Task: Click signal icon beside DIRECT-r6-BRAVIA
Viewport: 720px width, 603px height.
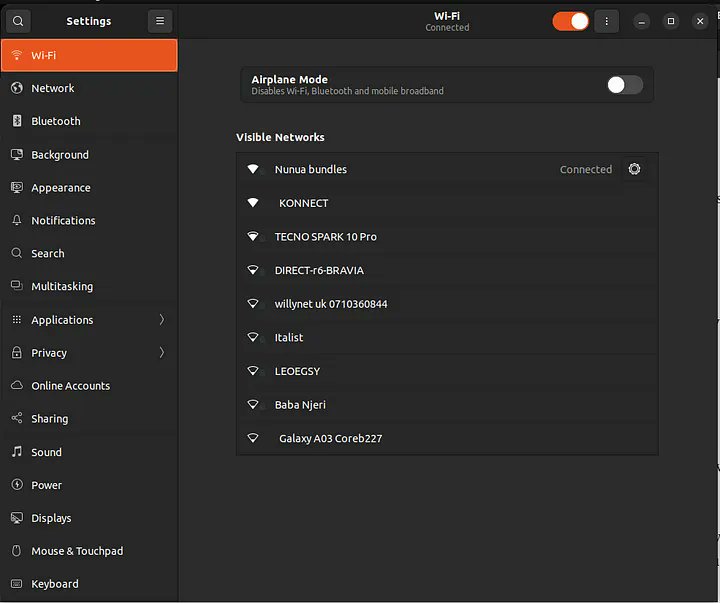Action: pos(253,270)
